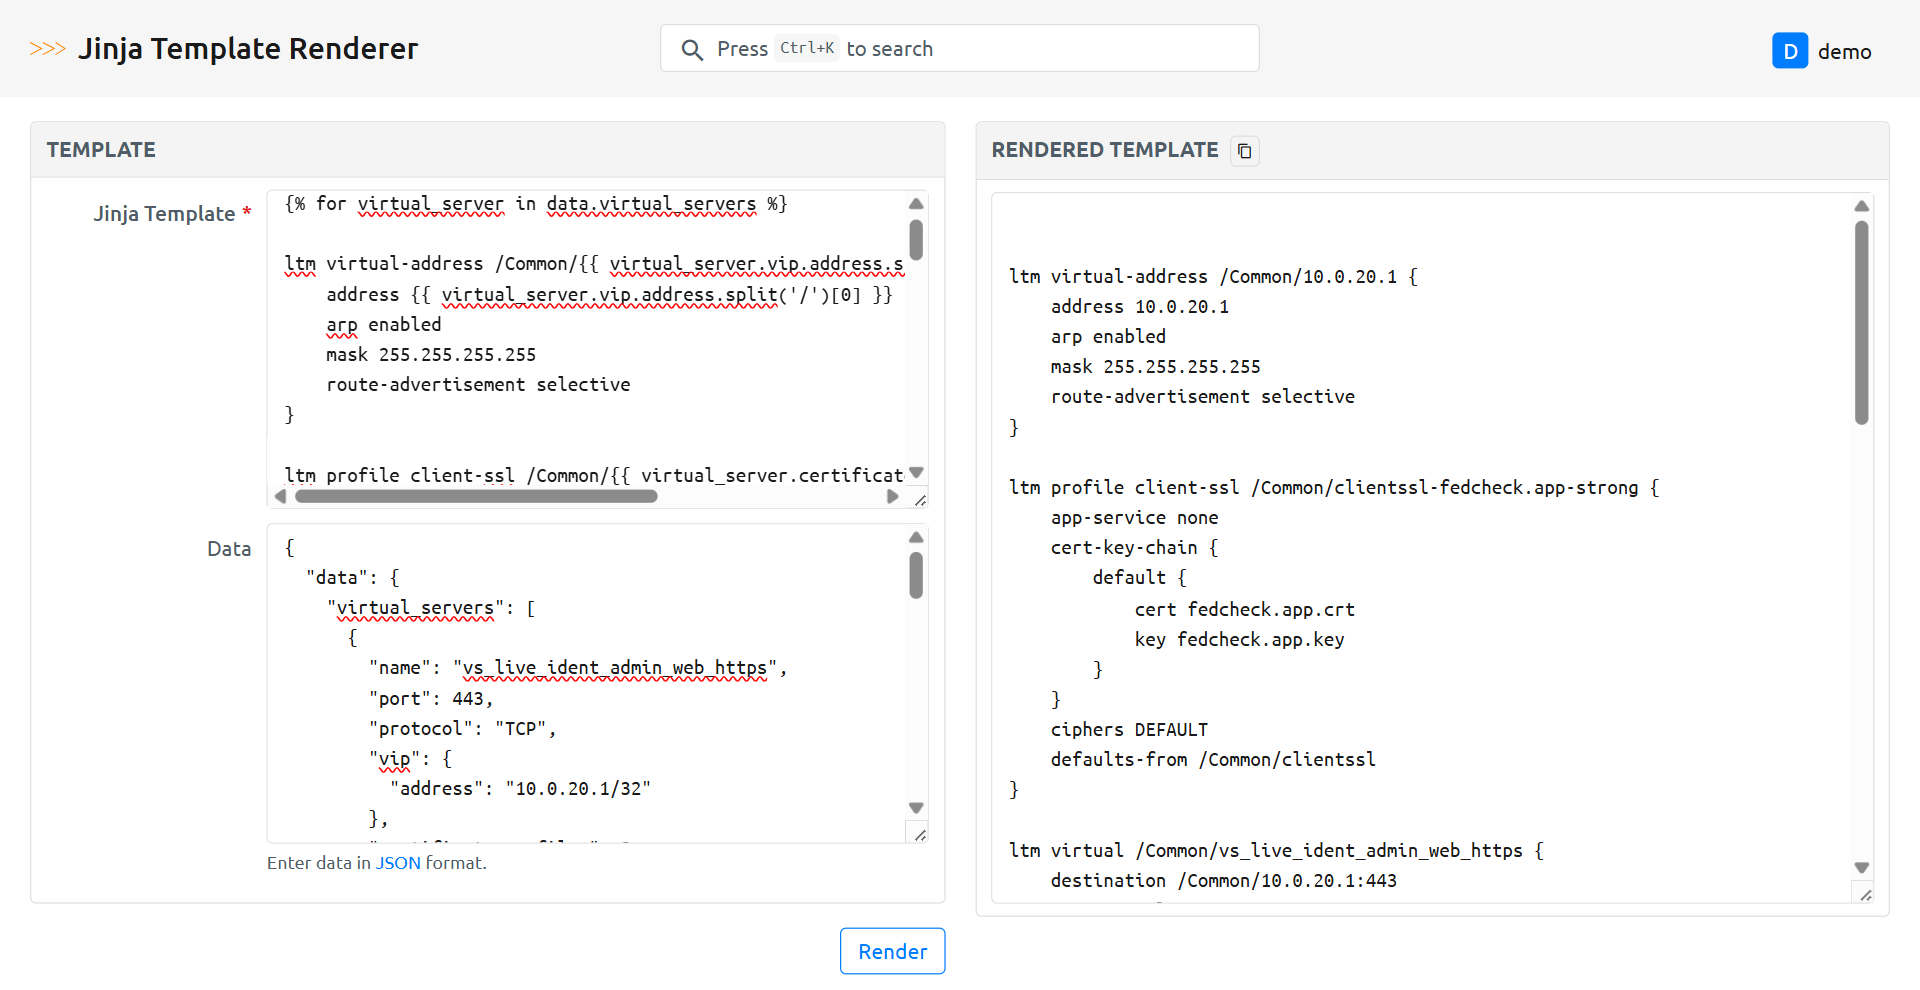Click scroll up arrow in Data box

tap(916, 538)
